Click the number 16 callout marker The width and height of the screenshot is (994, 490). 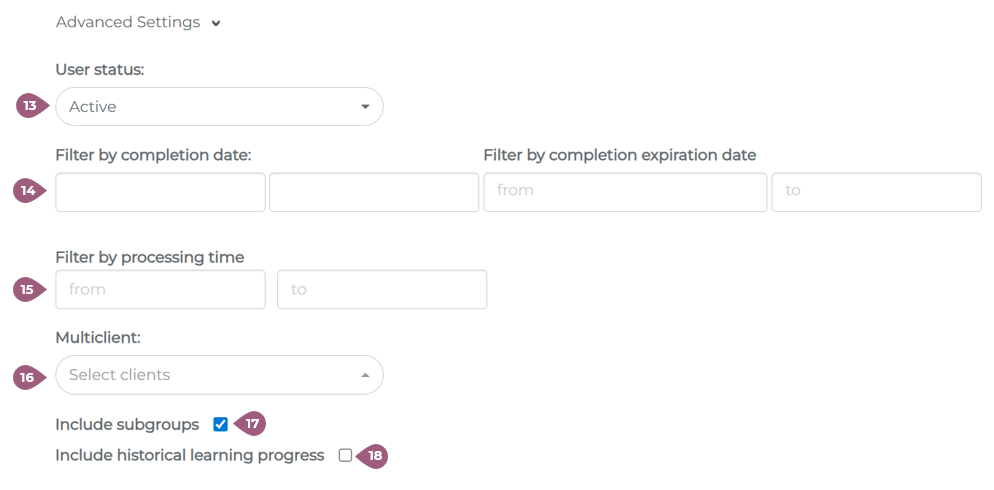pyautogui.click(x=30, y=376)
